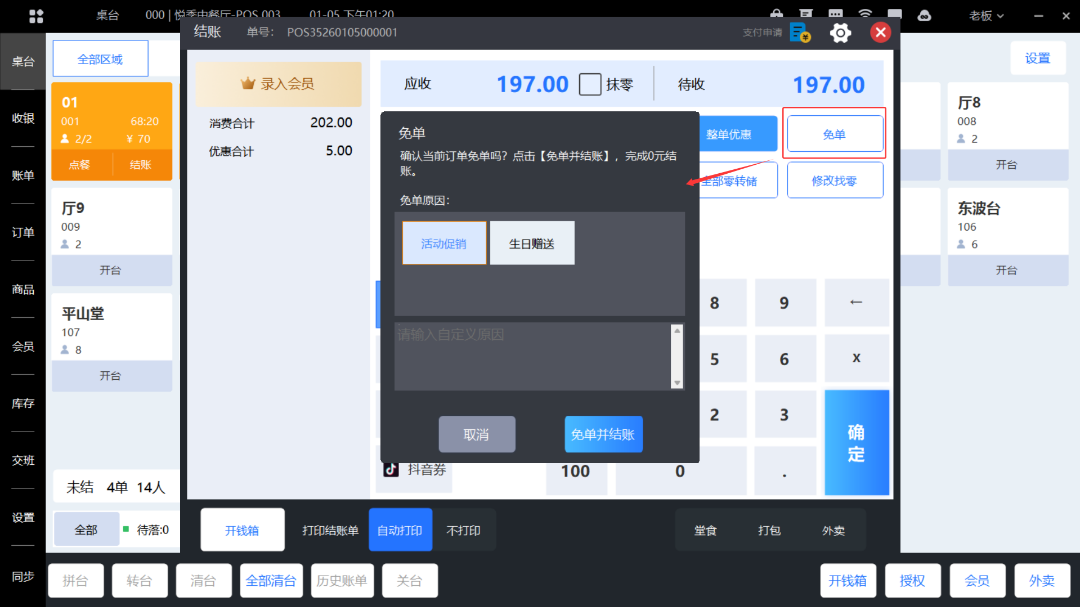Viewport: 1080px width, 607px height.
Task: Select 生日赠送 as the free-order reason
Action: [x=532, y=242]
